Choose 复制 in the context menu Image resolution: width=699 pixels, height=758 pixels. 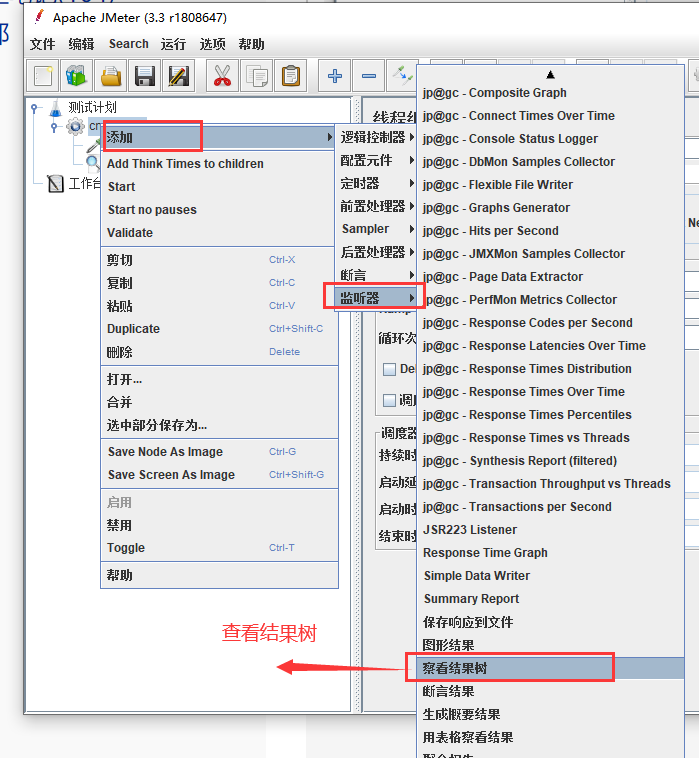click(219, 283)
